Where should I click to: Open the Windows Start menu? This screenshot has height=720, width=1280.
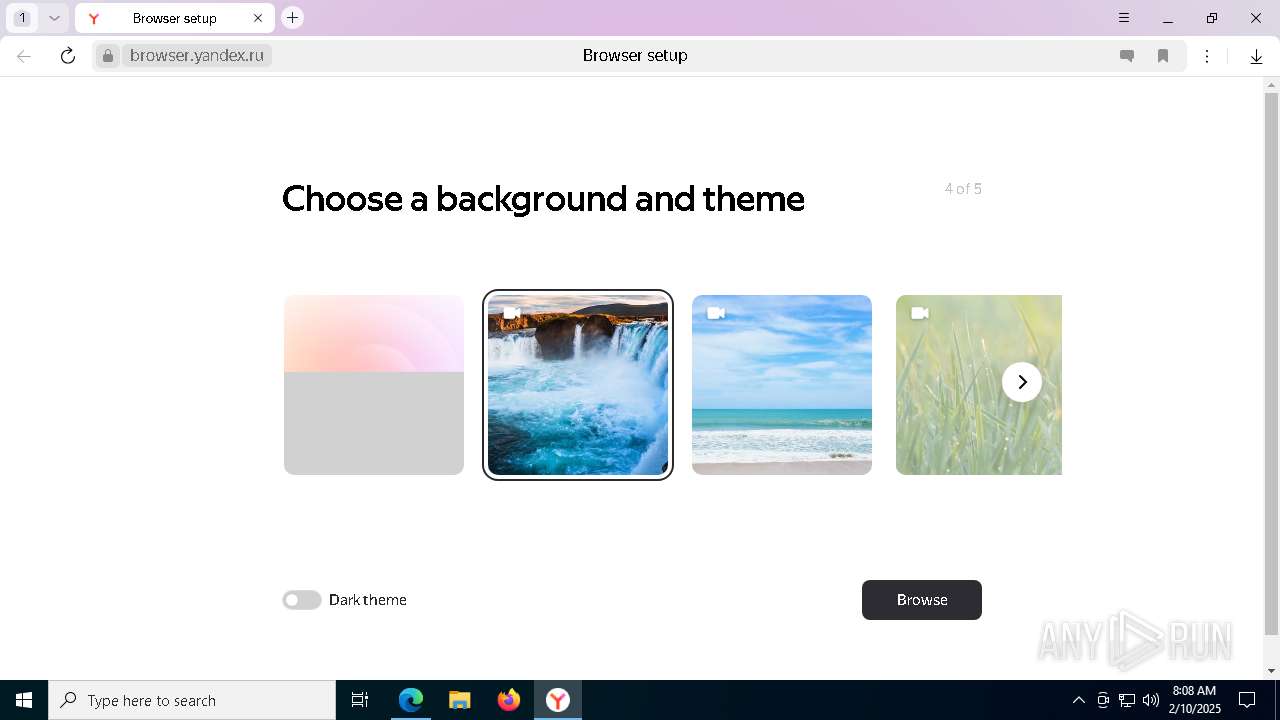coord(24,700)
